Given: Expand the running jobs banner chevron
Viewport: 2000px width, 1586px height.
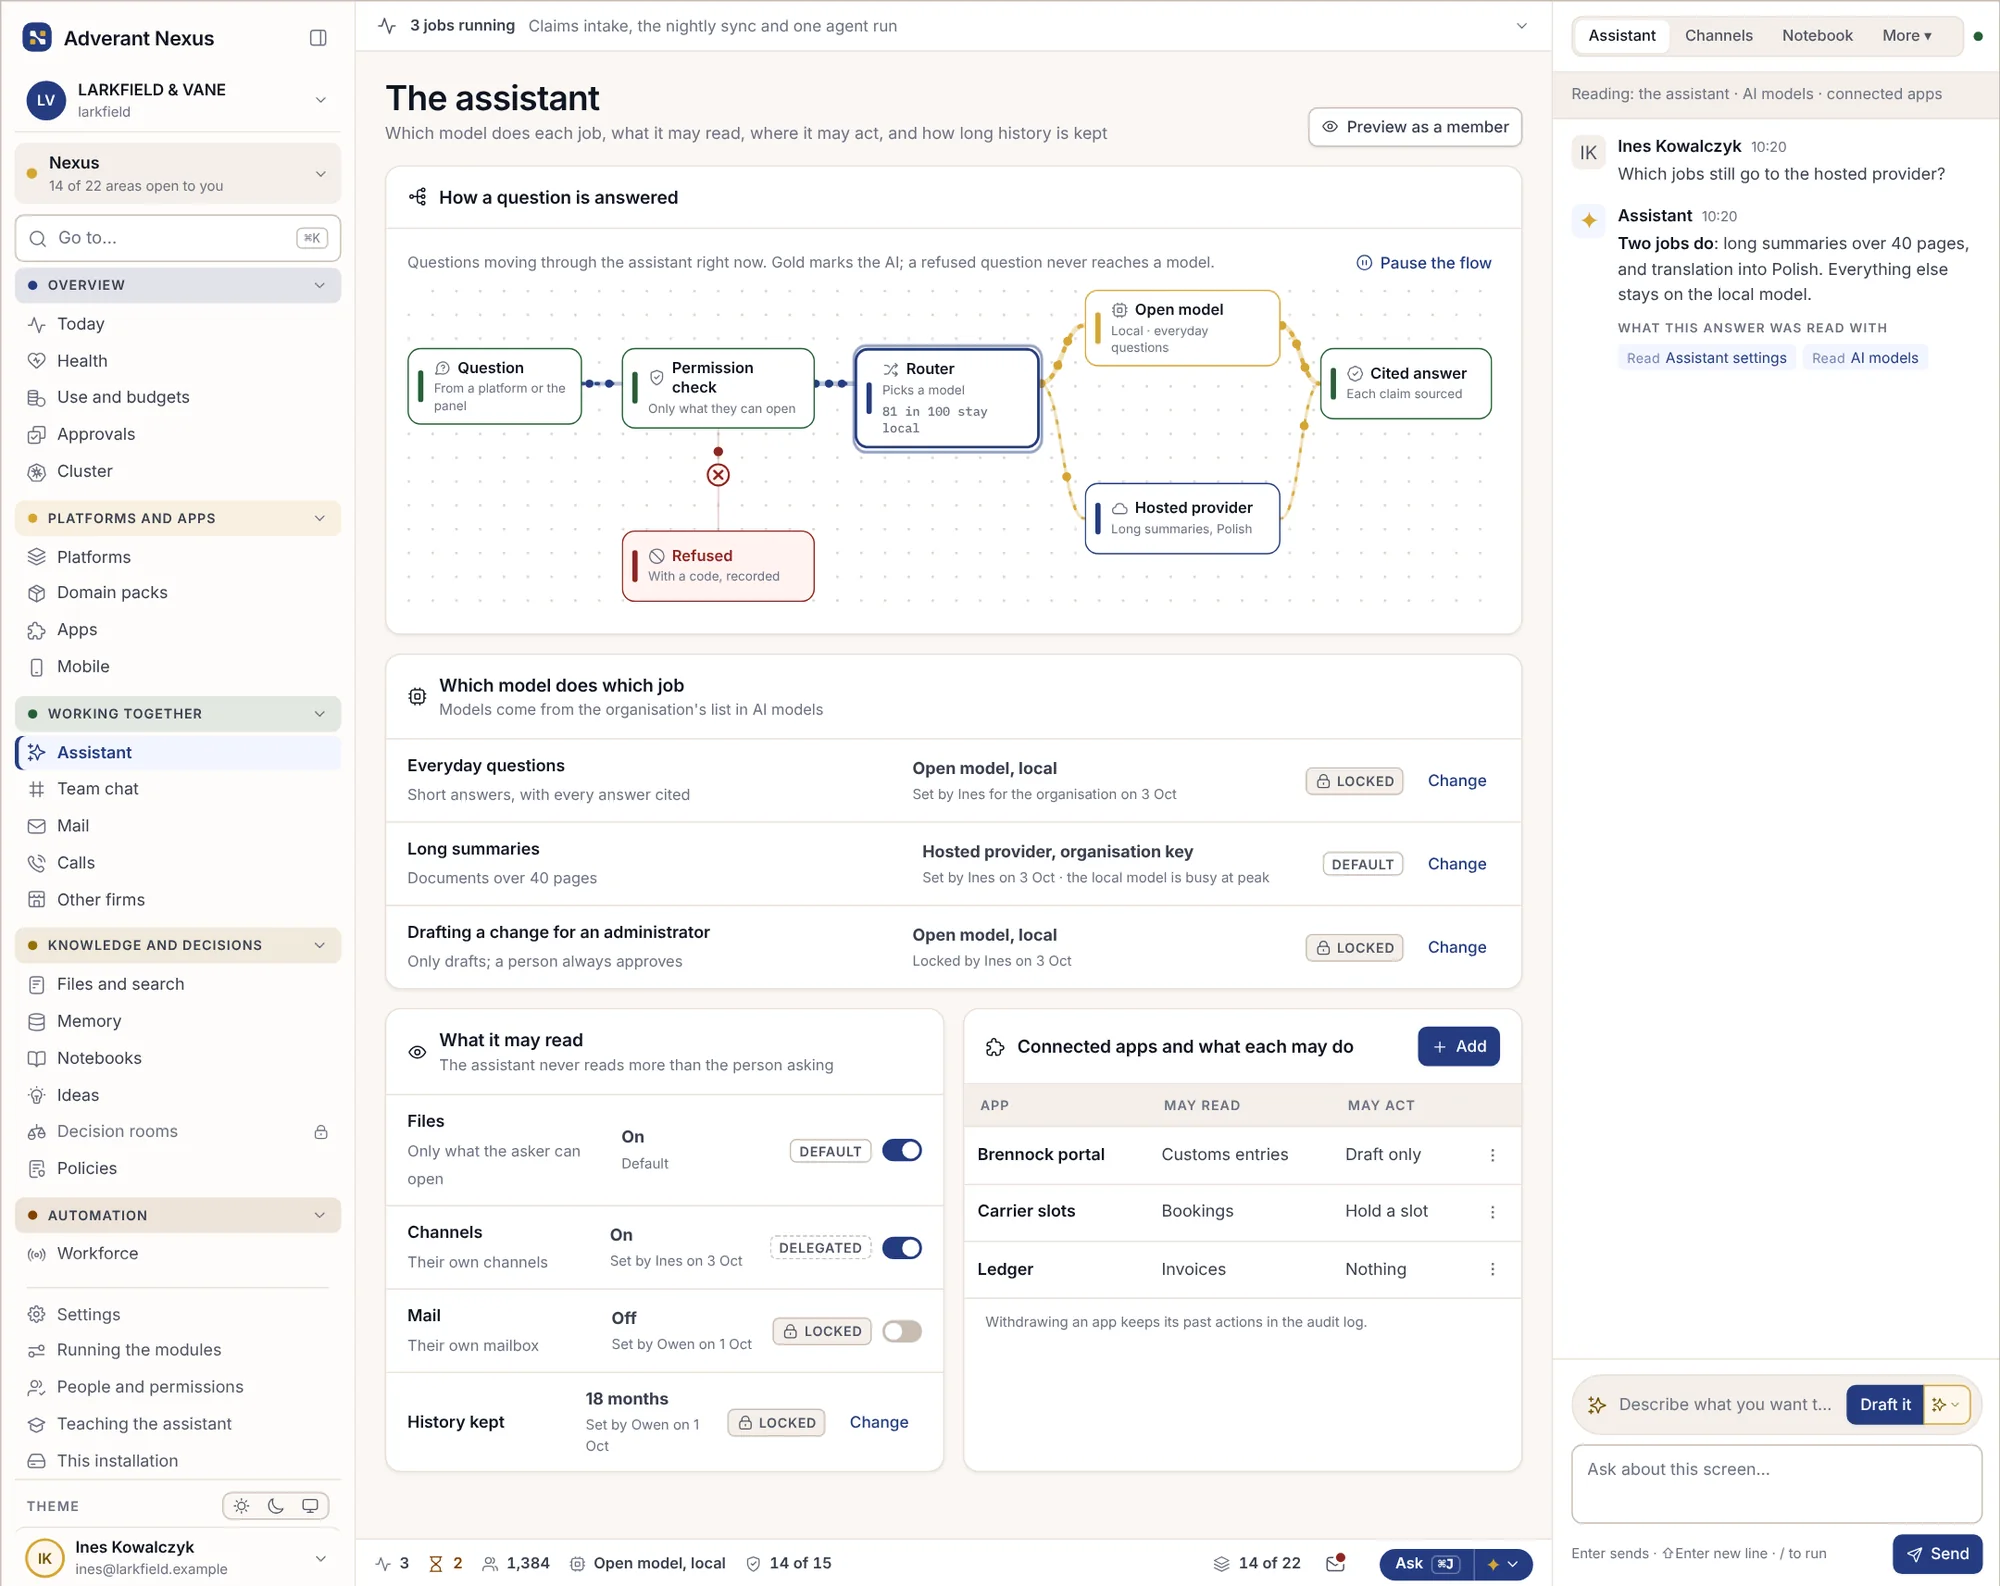Looking at the screenshot, I should coord(1521,26).
